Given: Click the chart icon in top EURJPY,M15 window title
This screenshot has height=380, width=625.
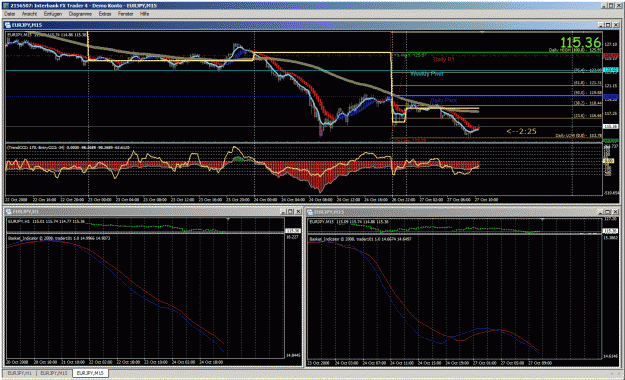Looking at the screenshot, I should (x=8, y=25).
